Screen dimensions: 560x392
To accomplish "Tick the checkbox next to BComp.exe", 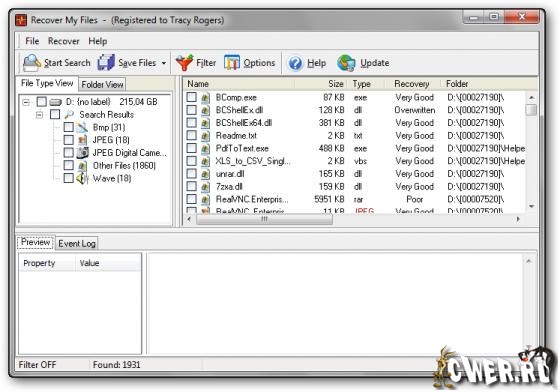I will pyautogui.click(x=192, y=97).
